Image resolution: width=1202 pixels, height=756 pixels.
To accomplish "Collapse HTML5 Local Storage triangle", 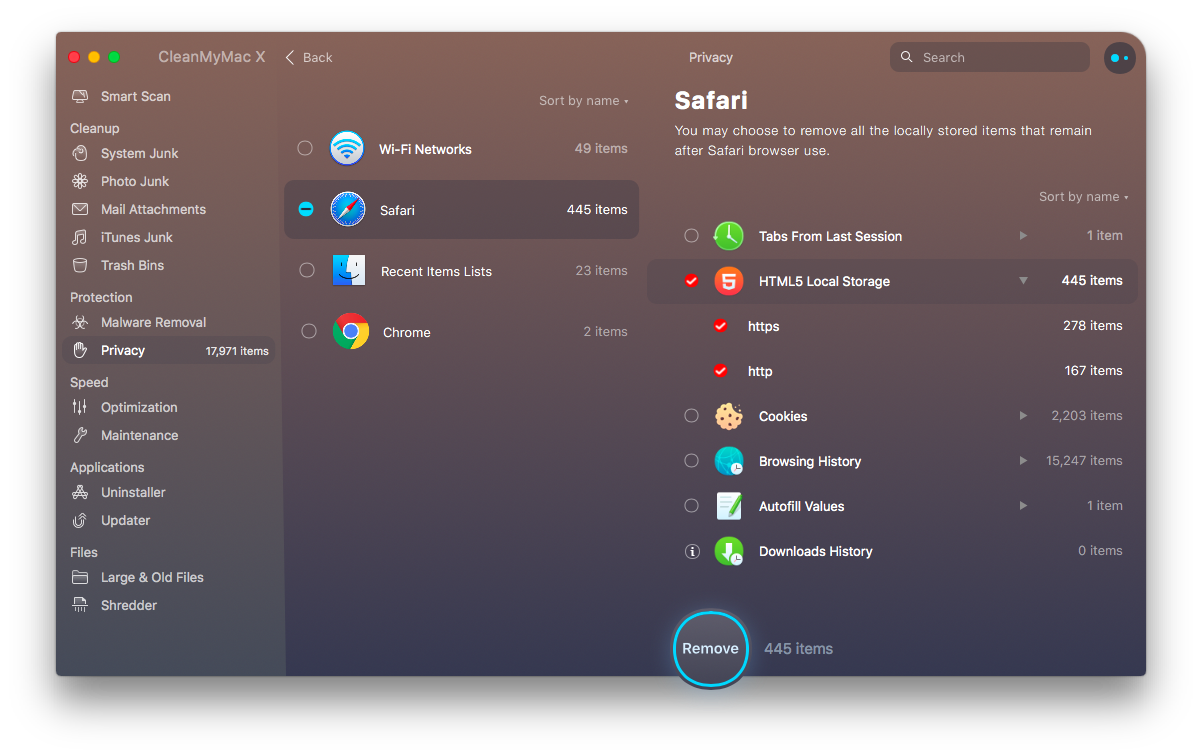I will point(1023,281).
